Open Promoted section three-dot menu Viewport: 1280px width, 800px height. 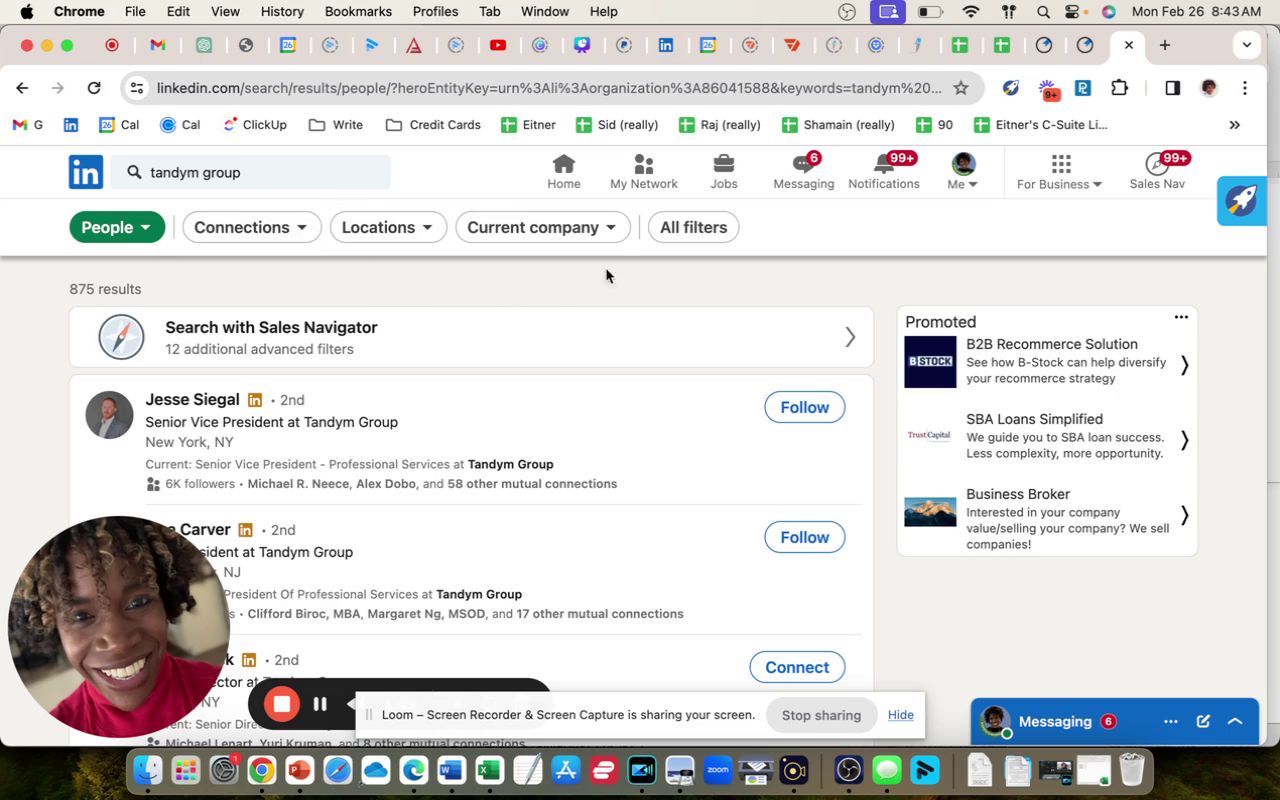click(1181, 317)
